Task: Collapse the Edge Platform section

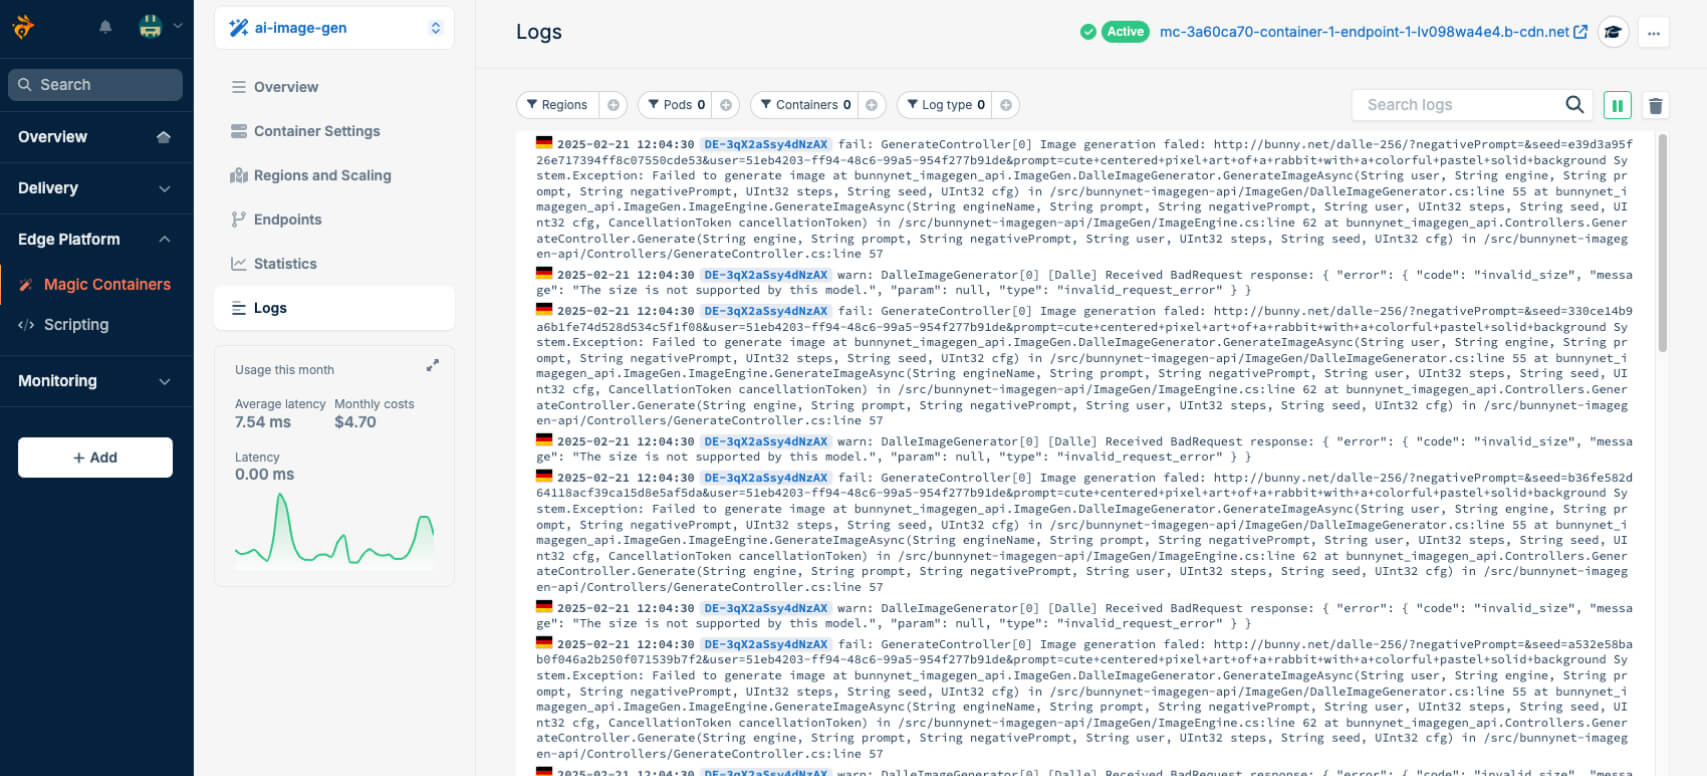Action: click(95, 239)
